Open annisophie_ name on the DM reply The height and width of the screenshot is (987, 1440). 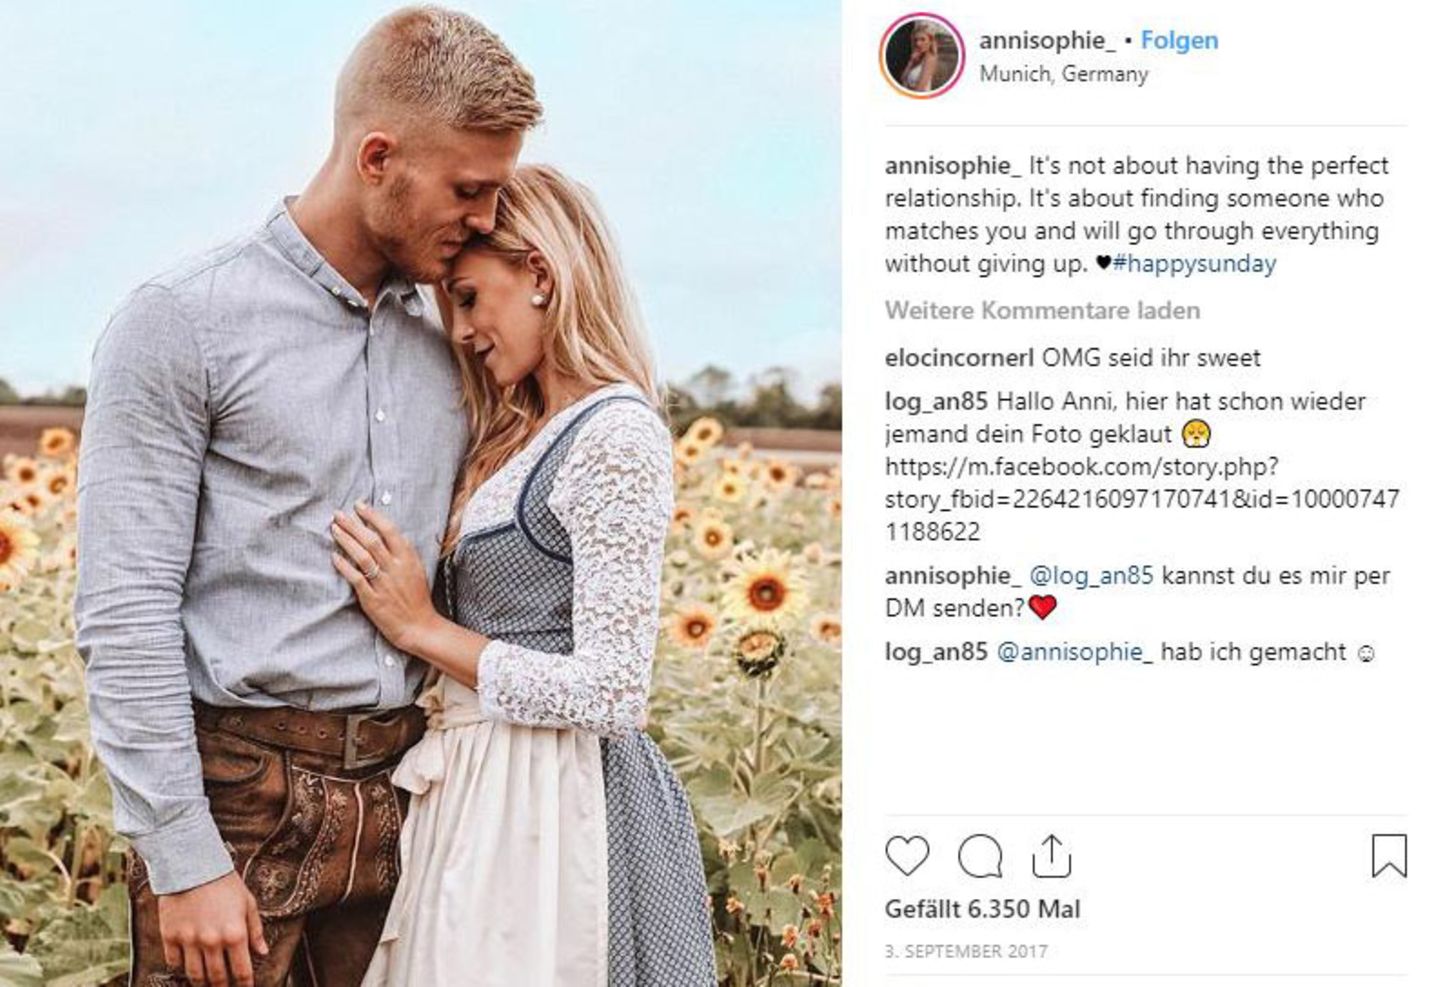click(953, 577)
